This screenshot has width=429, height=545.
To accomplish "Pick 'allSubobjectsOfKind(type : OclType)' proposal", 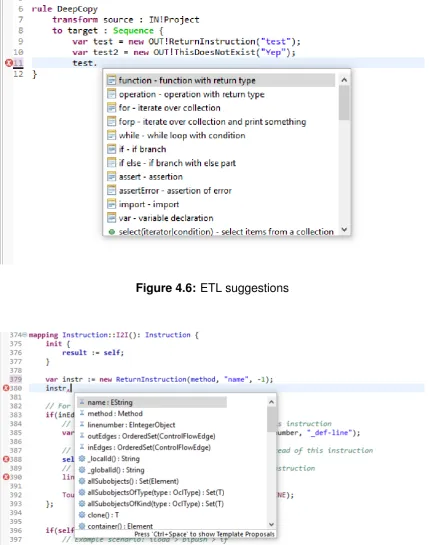I will click(155, 504).
